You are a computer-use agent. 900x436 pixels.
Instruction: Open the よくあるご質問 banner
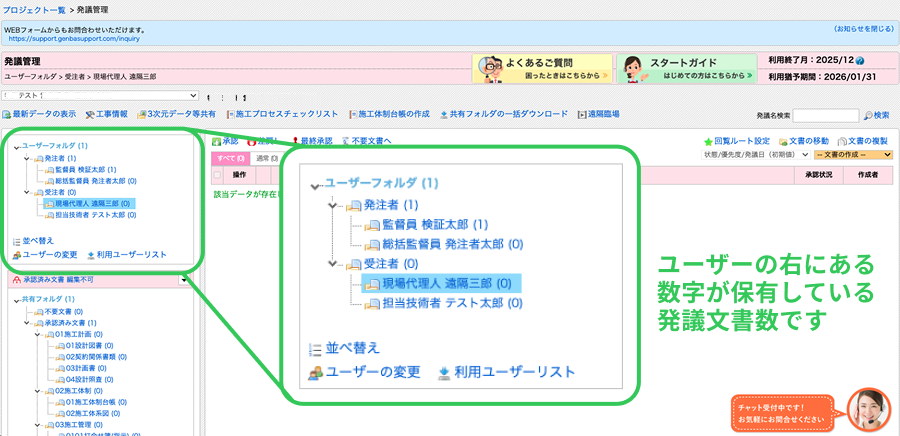(541, 68)
